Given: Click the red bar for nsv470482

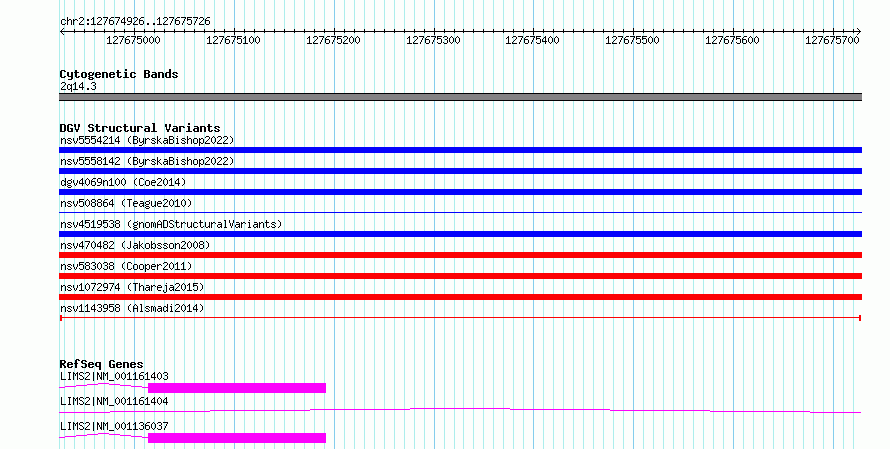Looking at the screenshot, I should click(460, 255).
